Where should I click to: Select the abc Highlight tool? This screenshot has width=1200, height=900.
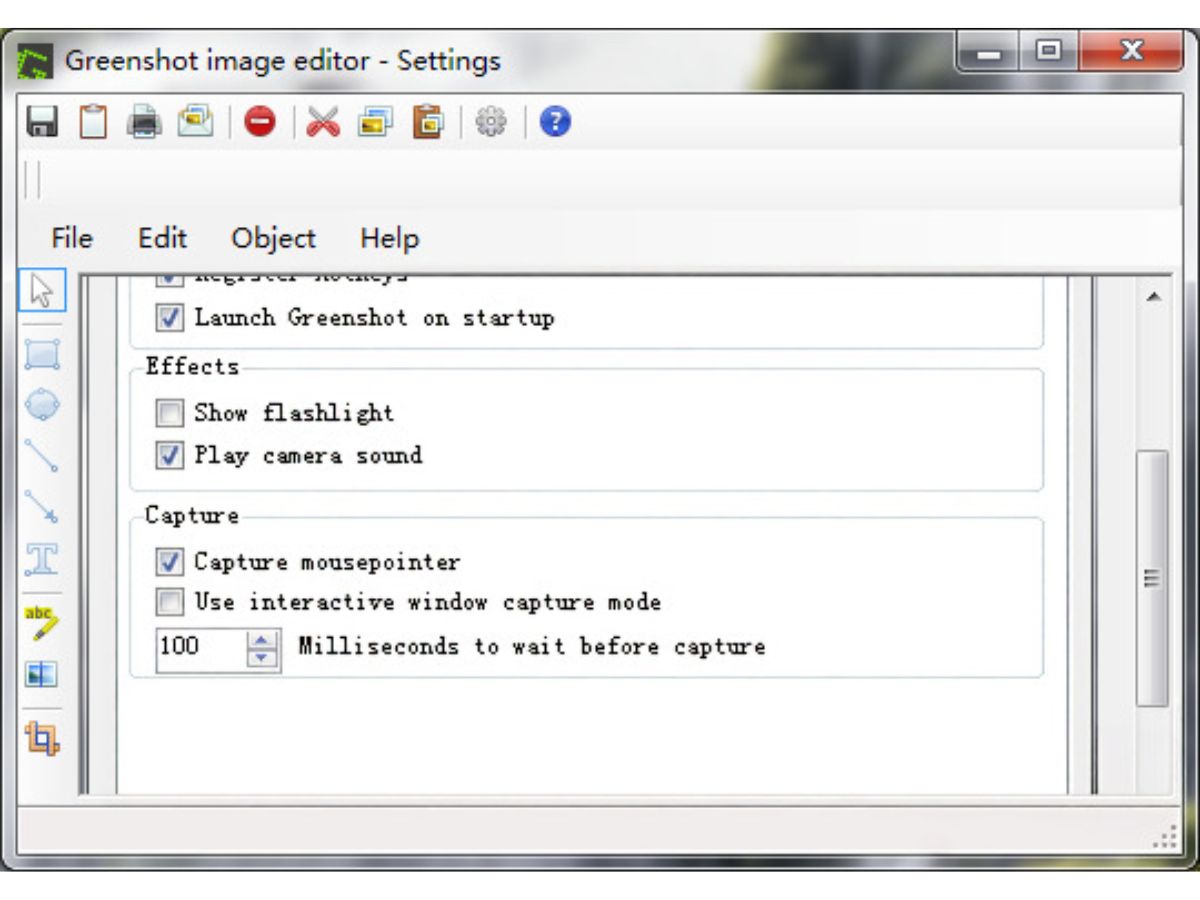[42, 622]
